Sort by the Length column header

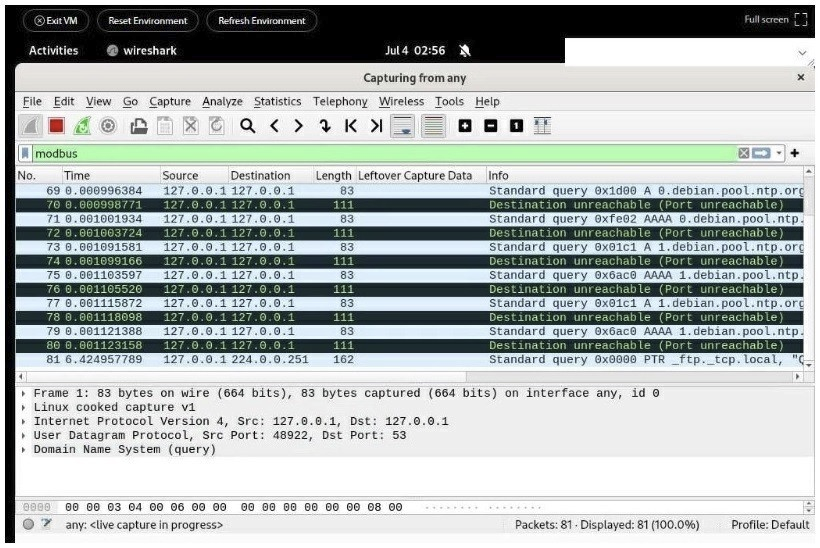click(334, 176)
